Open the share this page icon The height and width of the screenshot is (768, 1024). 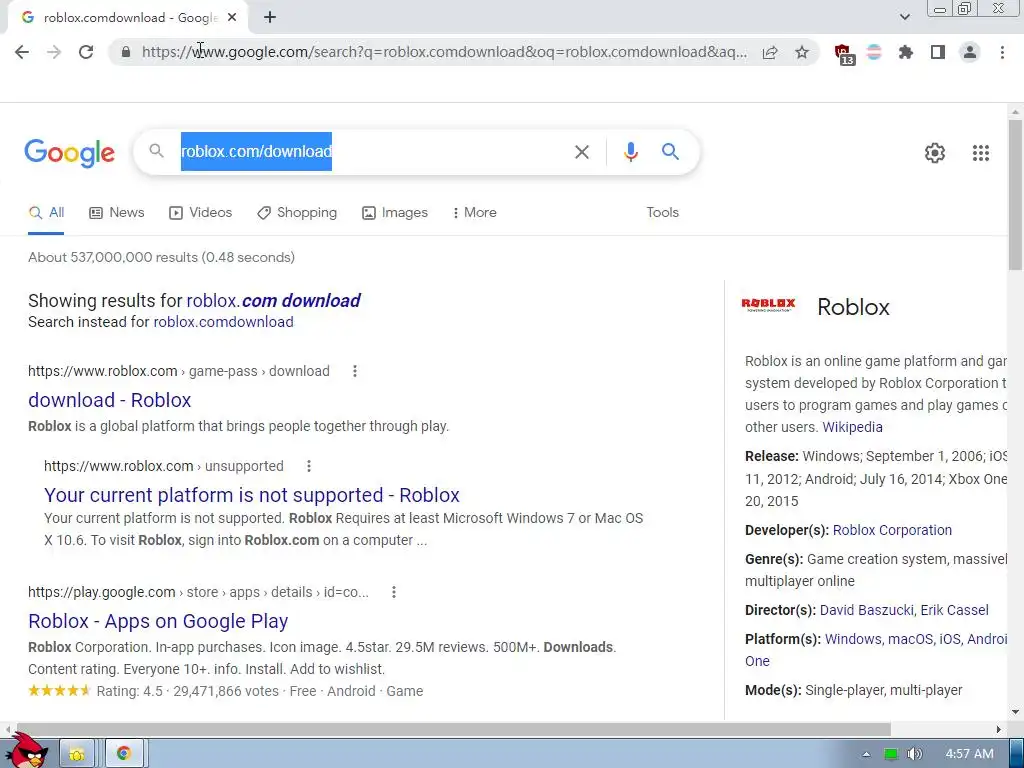(x=770, y=52)
